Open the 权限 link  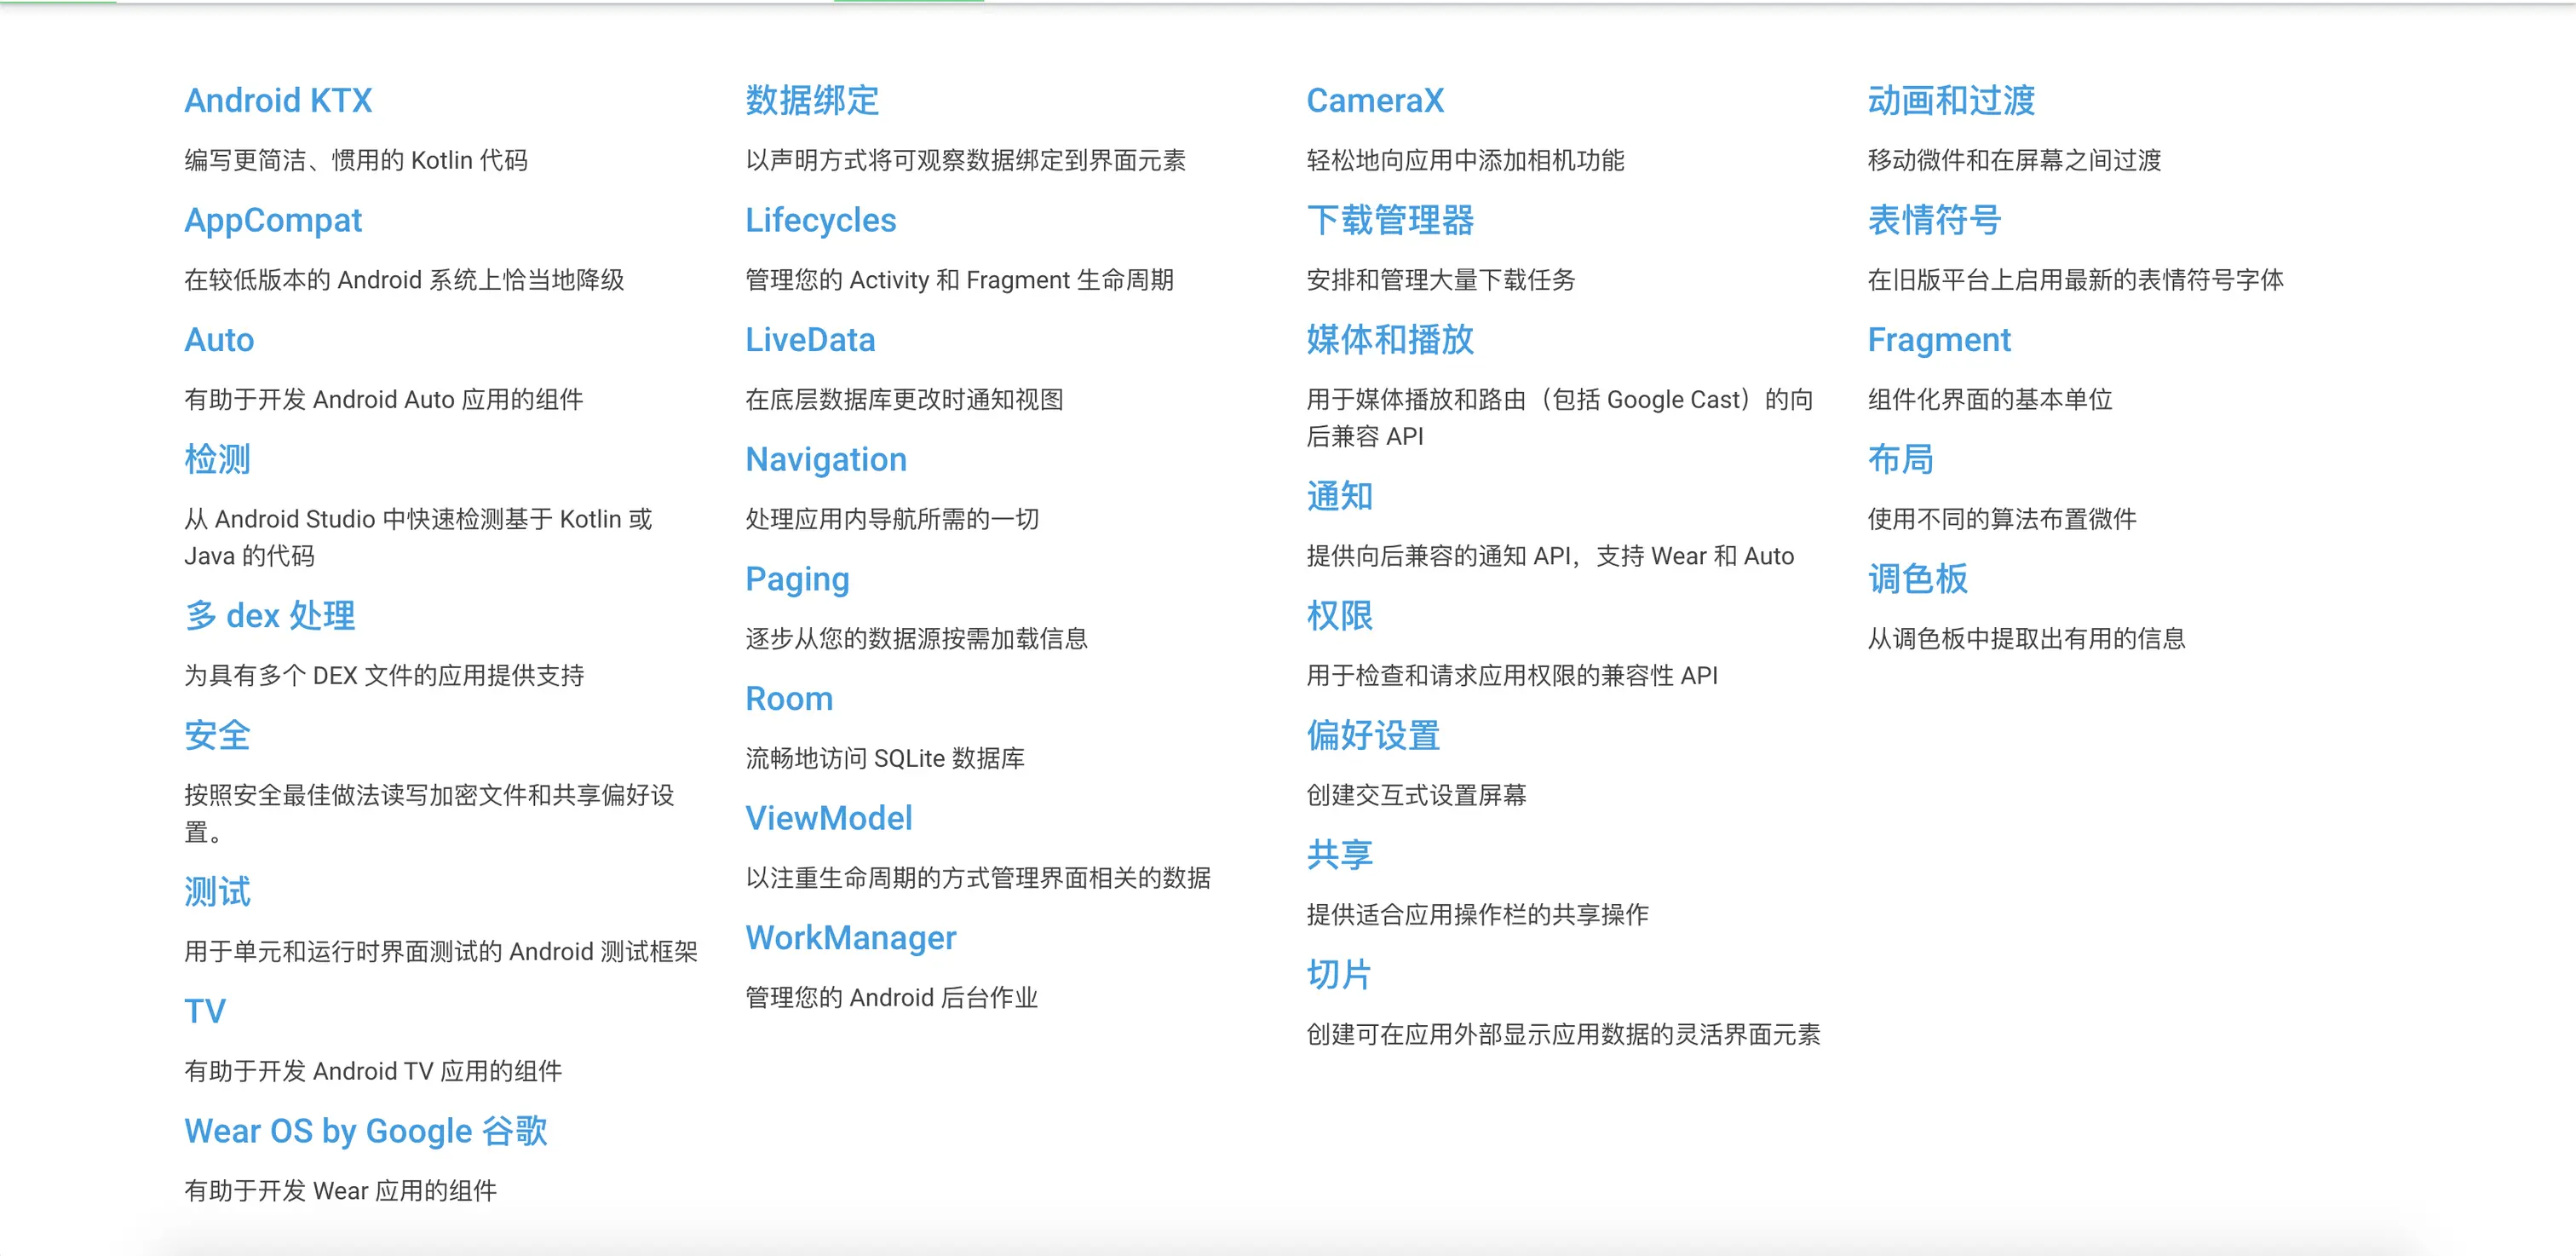pyautogui.click(x=1339, y=616)
